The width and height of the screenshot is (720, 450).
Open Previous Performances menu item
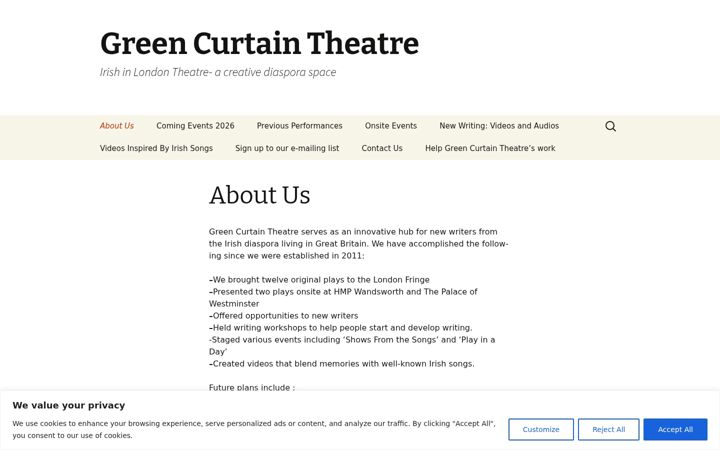(x=299, y=126)
